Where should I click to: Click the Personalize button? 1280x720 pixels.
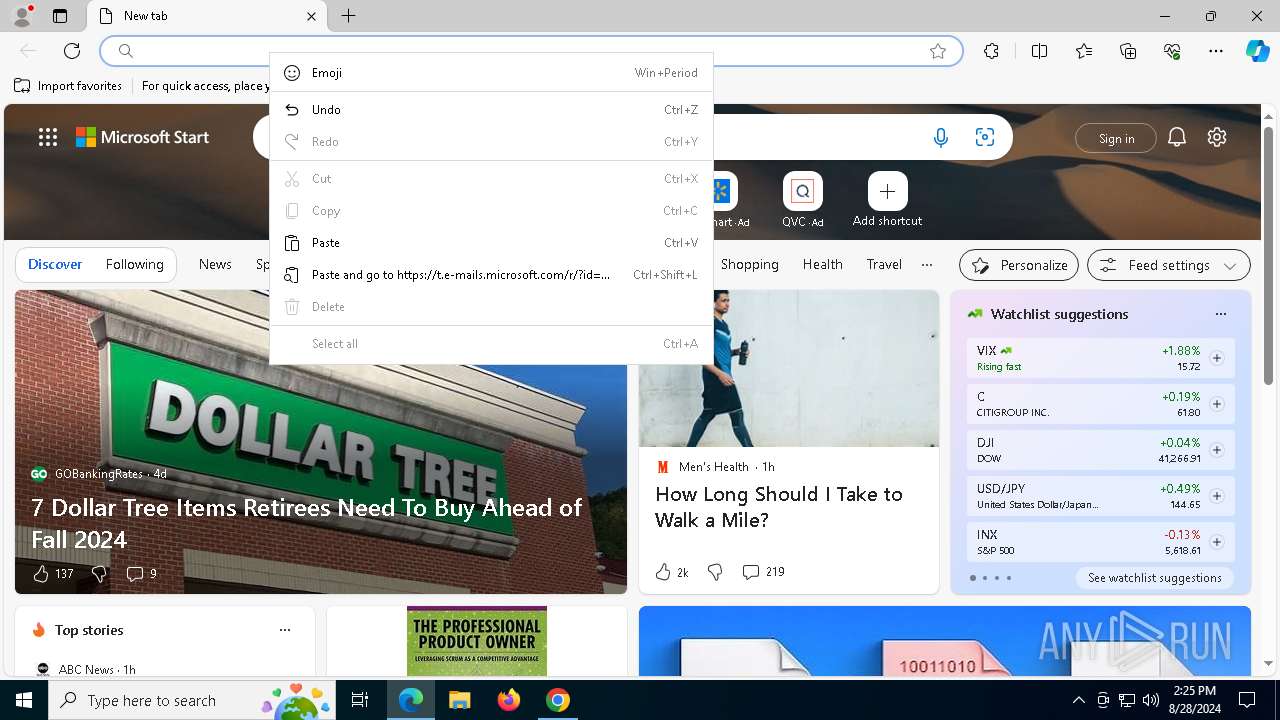point(1019,265)
